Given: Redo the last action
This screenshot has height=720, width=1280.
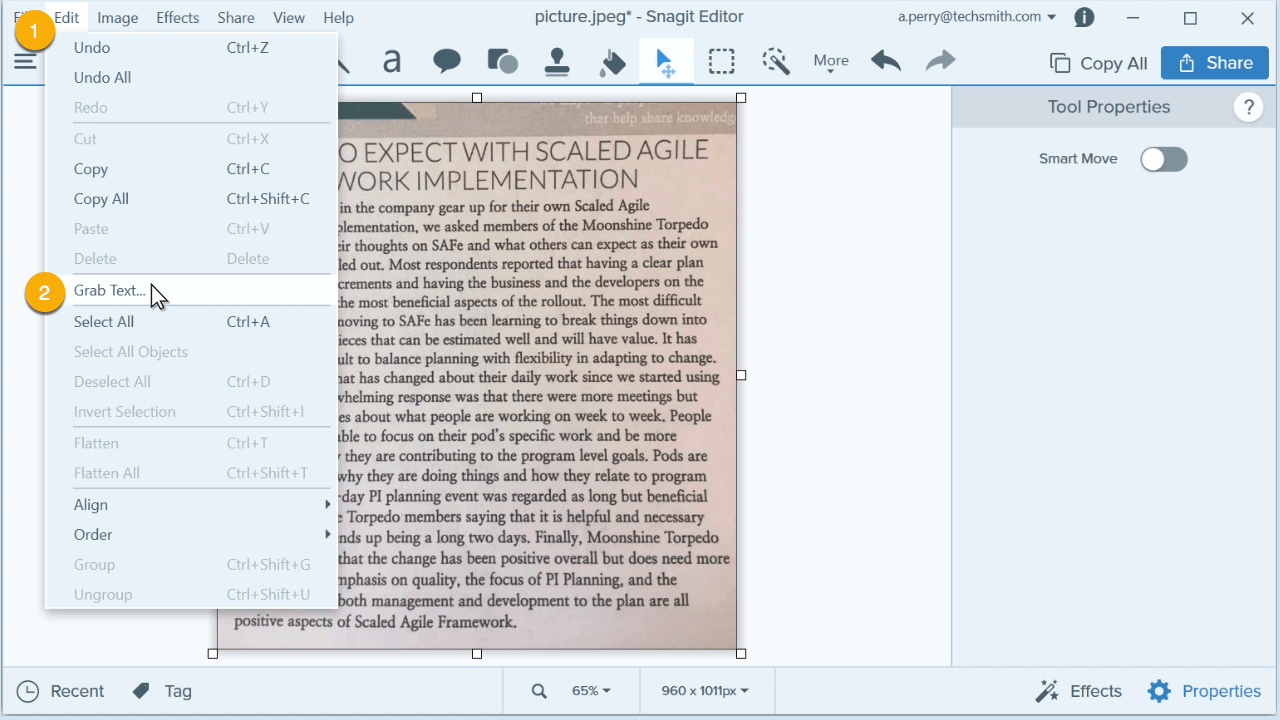Looking at the screenshot, I should point(939,60).
